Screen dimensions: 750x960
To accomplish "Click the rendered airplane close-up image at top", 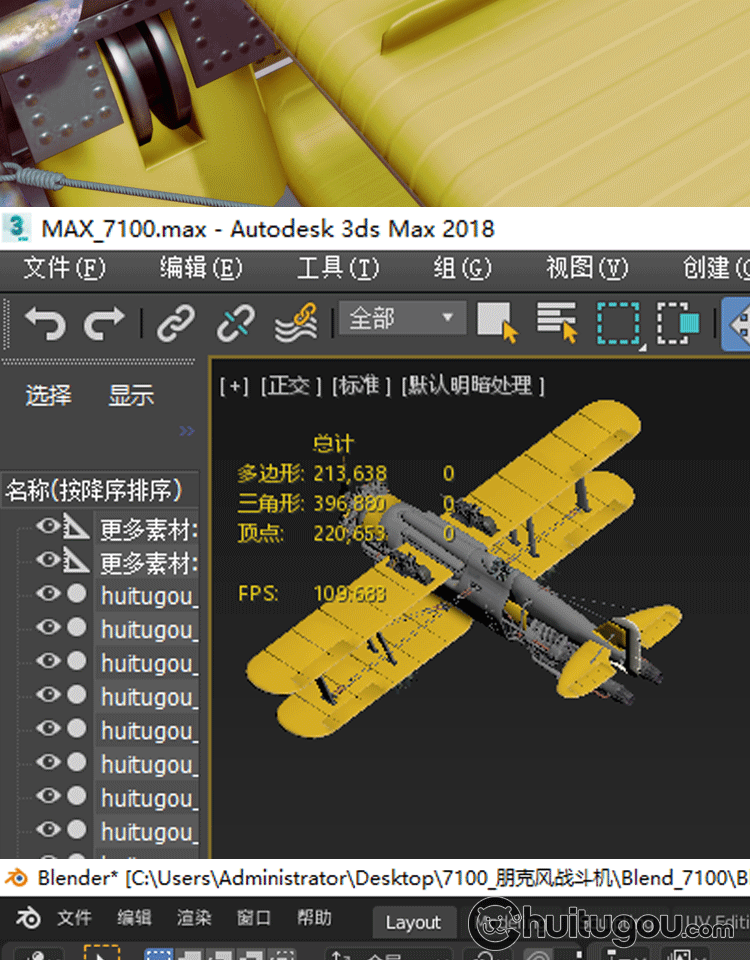I will point(375,103).
